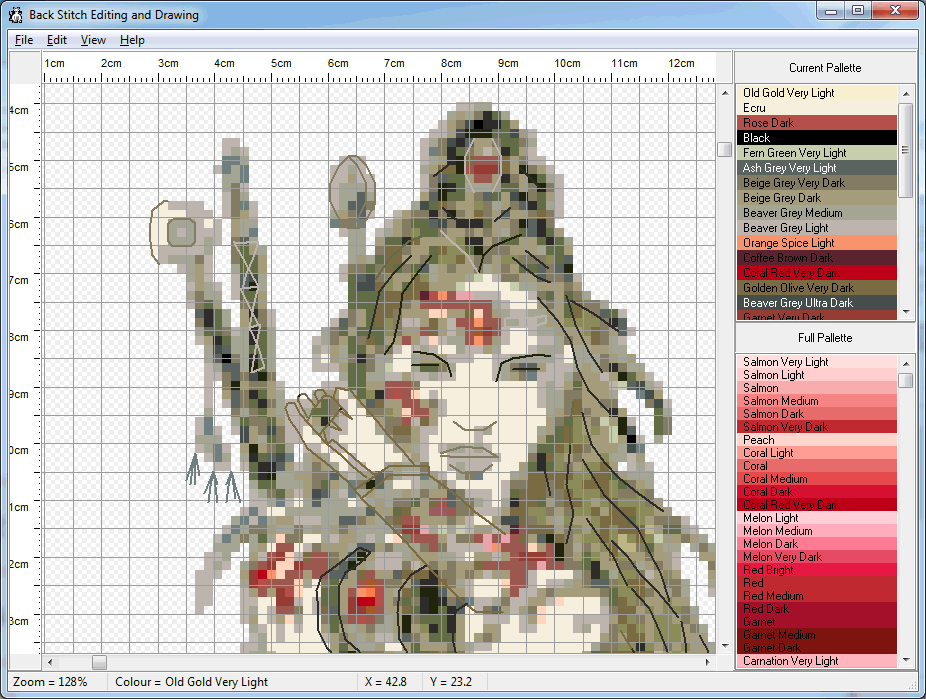Pick Rose Dark from Current Pallette

817,123
